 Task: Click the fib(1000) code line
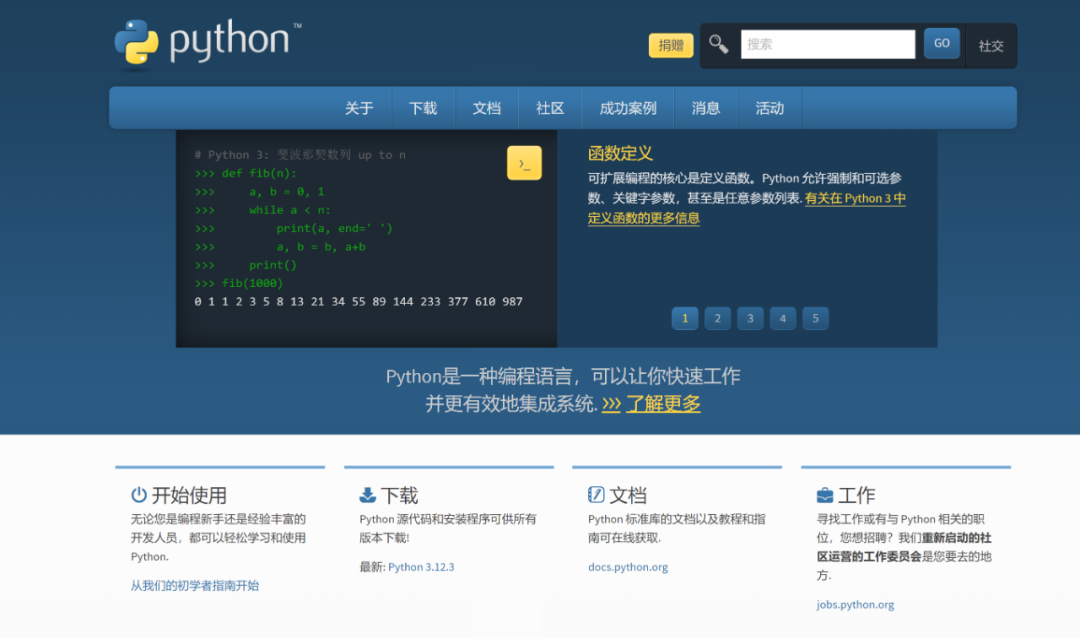[x=239, y=283]
